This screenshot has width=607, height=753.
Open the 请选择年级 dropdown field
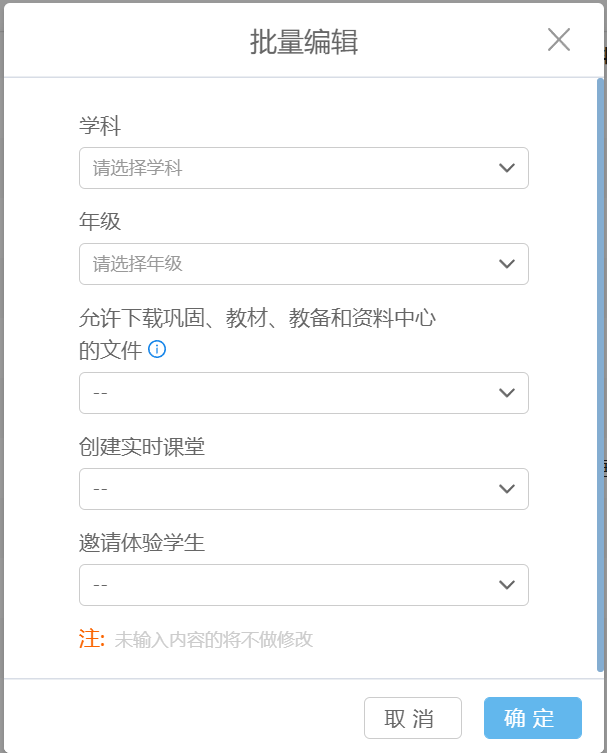pos(304,264)
